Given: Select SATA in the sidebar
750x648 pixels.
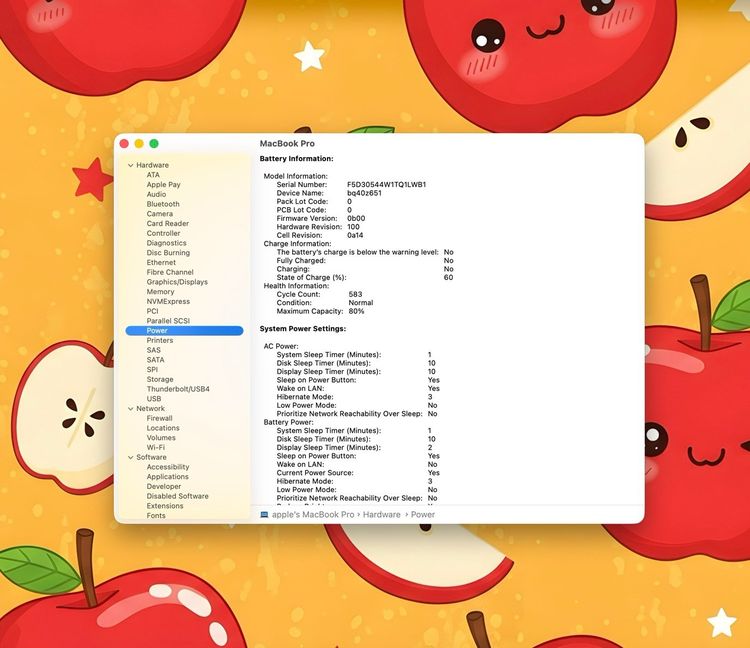Looking at the screenshot, I should click(155, 360).
